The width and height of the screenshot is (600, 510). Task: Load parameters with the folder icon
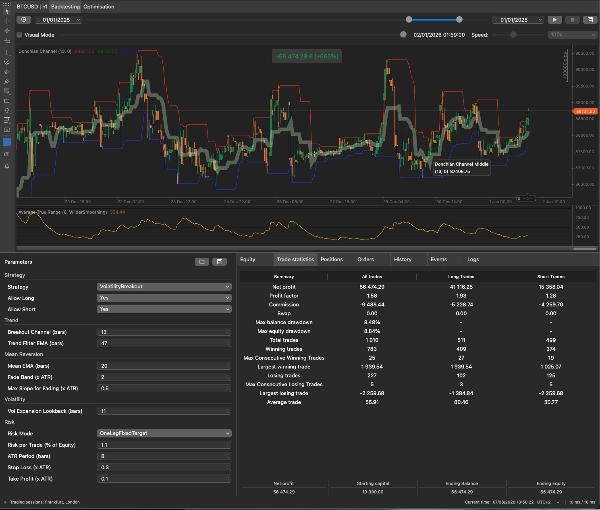202,262
